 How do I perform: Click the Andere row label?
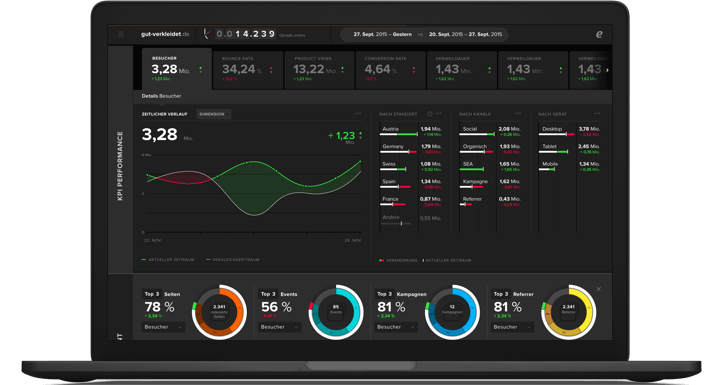coord(391,217)
